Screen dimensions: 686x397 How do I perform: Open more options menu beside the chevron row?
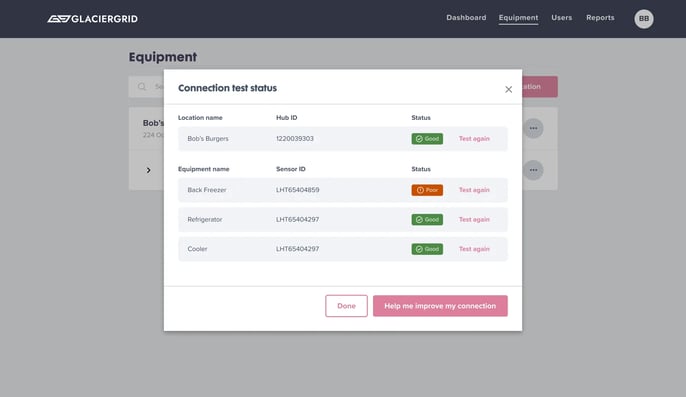tap(533, 170)
